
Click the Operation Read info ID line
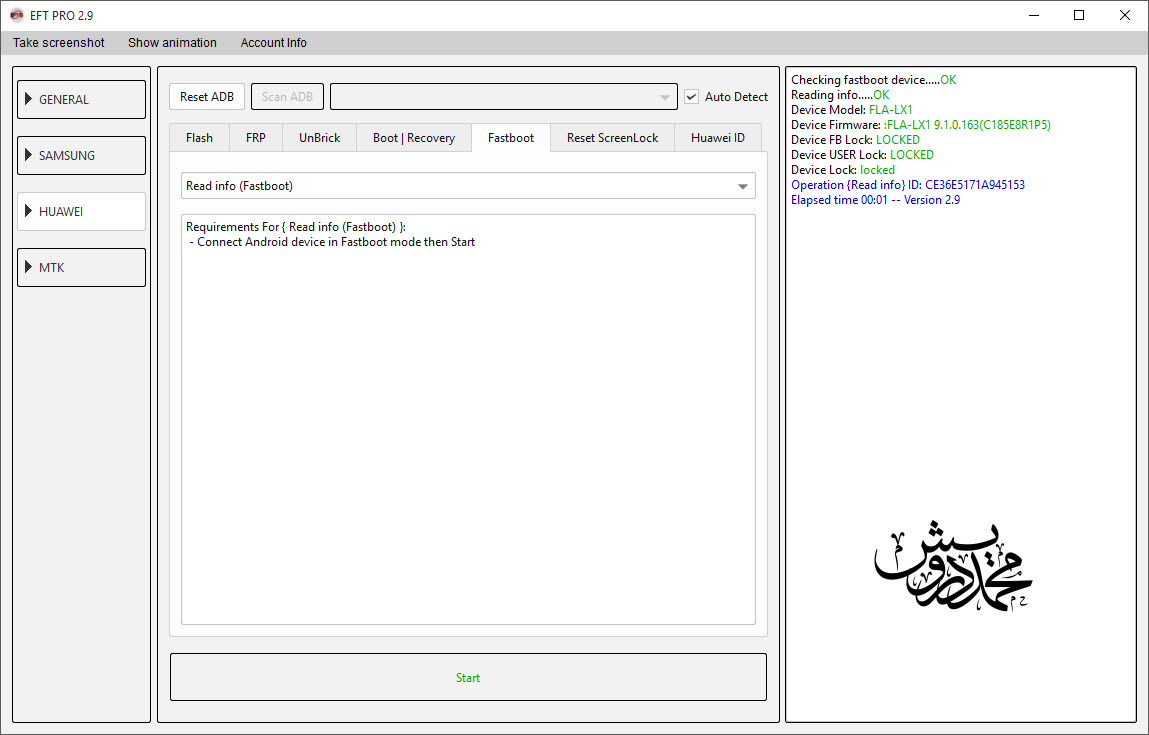click(908, 185)
